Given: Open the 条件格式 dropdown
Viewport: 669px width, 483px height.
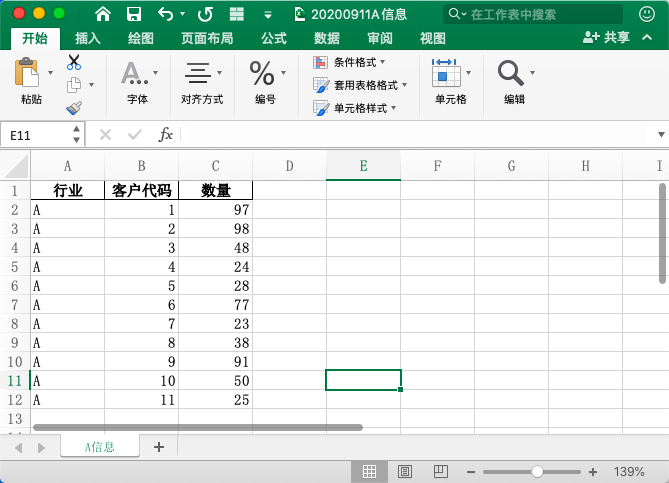Looking at the screenshot, I should [x=349, y=62].
